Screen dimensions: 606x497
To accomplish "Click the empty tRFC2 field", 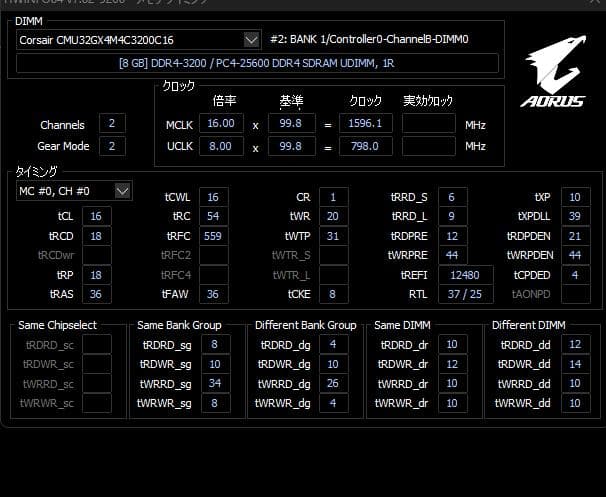I will click(213, 255).
